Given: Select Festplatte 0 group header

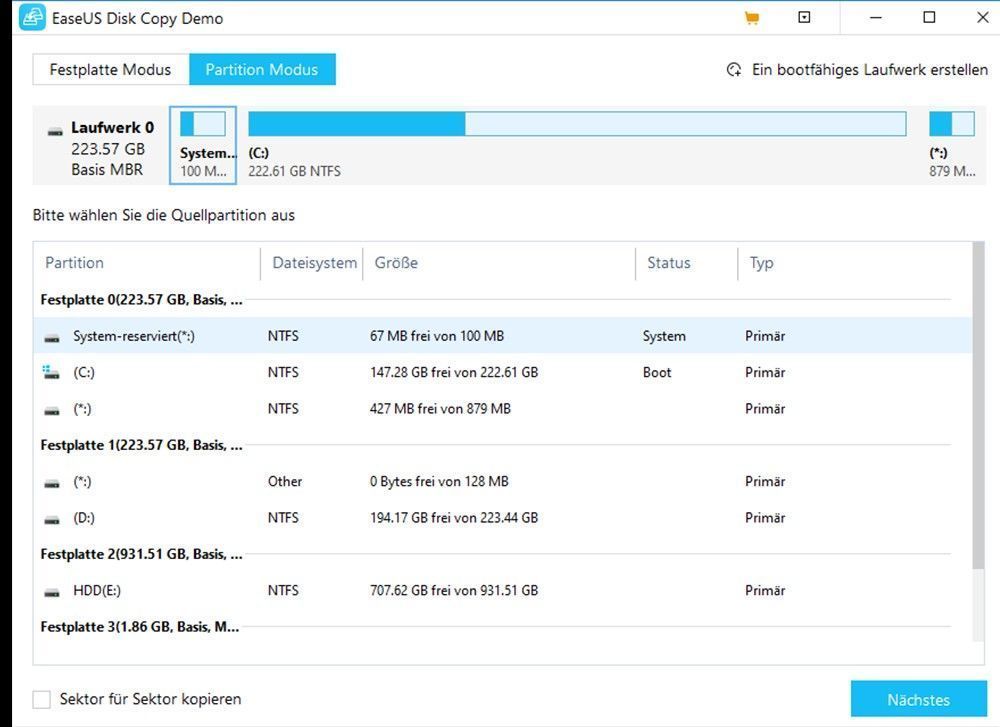Looking at the screenshot, I should [142, 300].
